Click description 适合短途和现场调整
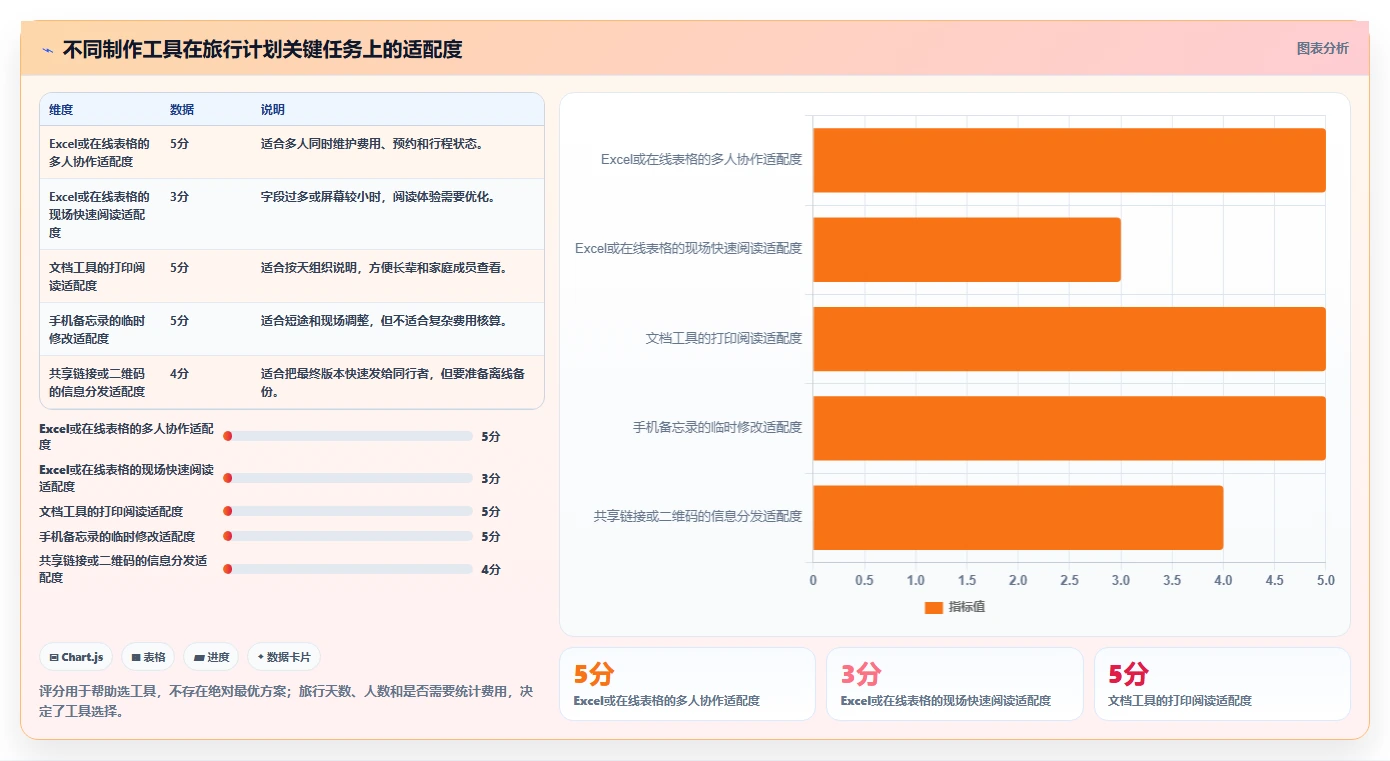Viewport: 1390px width, 761px height. [385, 320]
